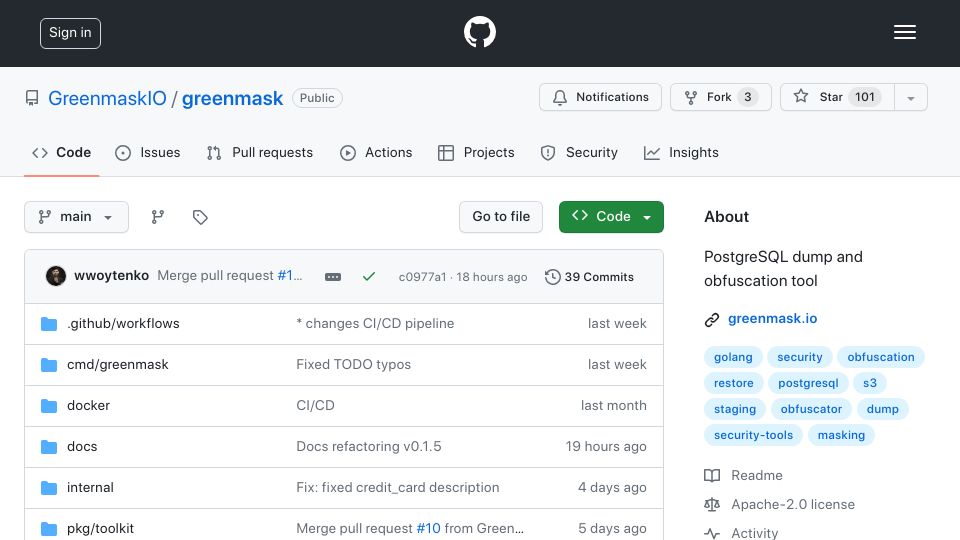960x540 pixels.
Task: Select the obfuscation topic tag
Action: tap(880, 357)
